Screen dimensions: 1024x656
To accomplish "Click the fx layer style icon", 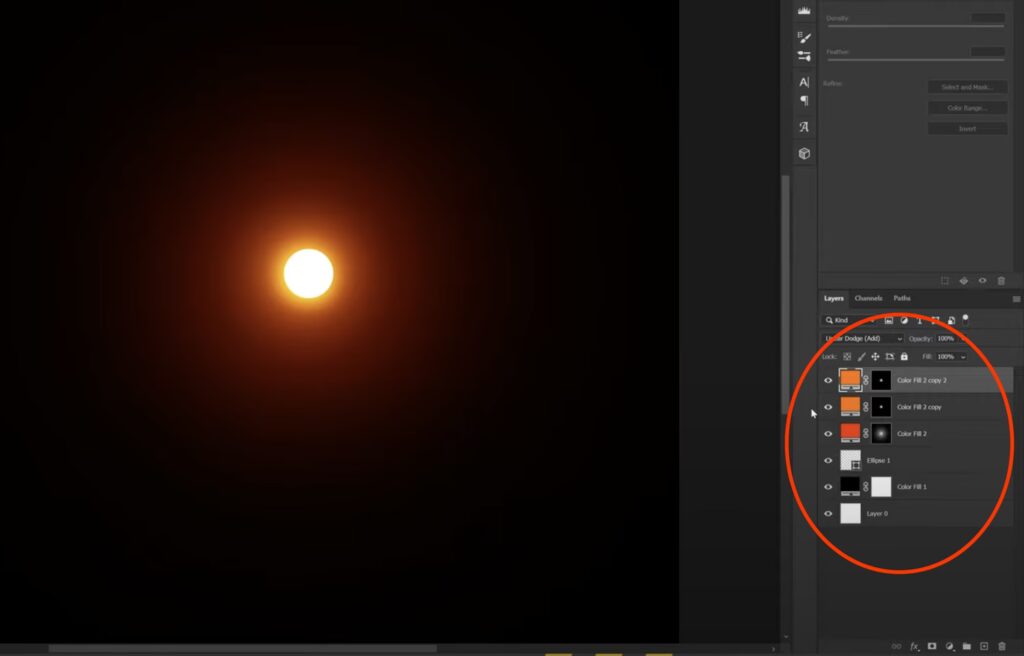I will 914,646.
